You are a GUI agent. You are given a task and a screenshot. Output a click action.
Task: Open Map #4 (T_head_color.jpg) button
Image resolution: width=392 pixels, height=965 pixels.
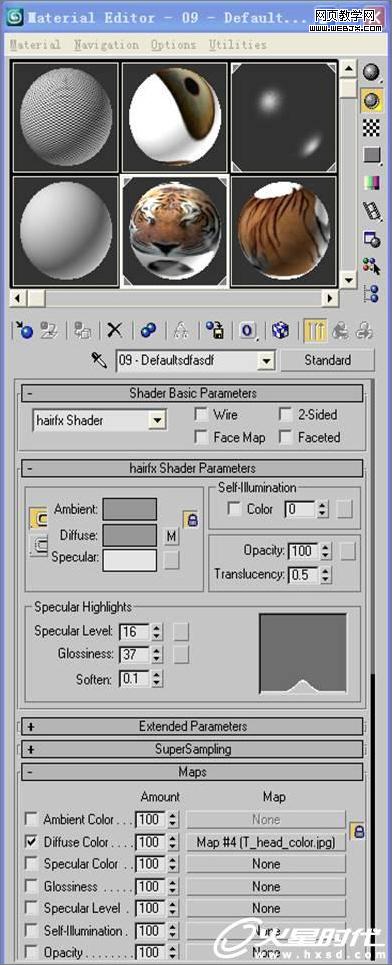(x=266, y=842)
